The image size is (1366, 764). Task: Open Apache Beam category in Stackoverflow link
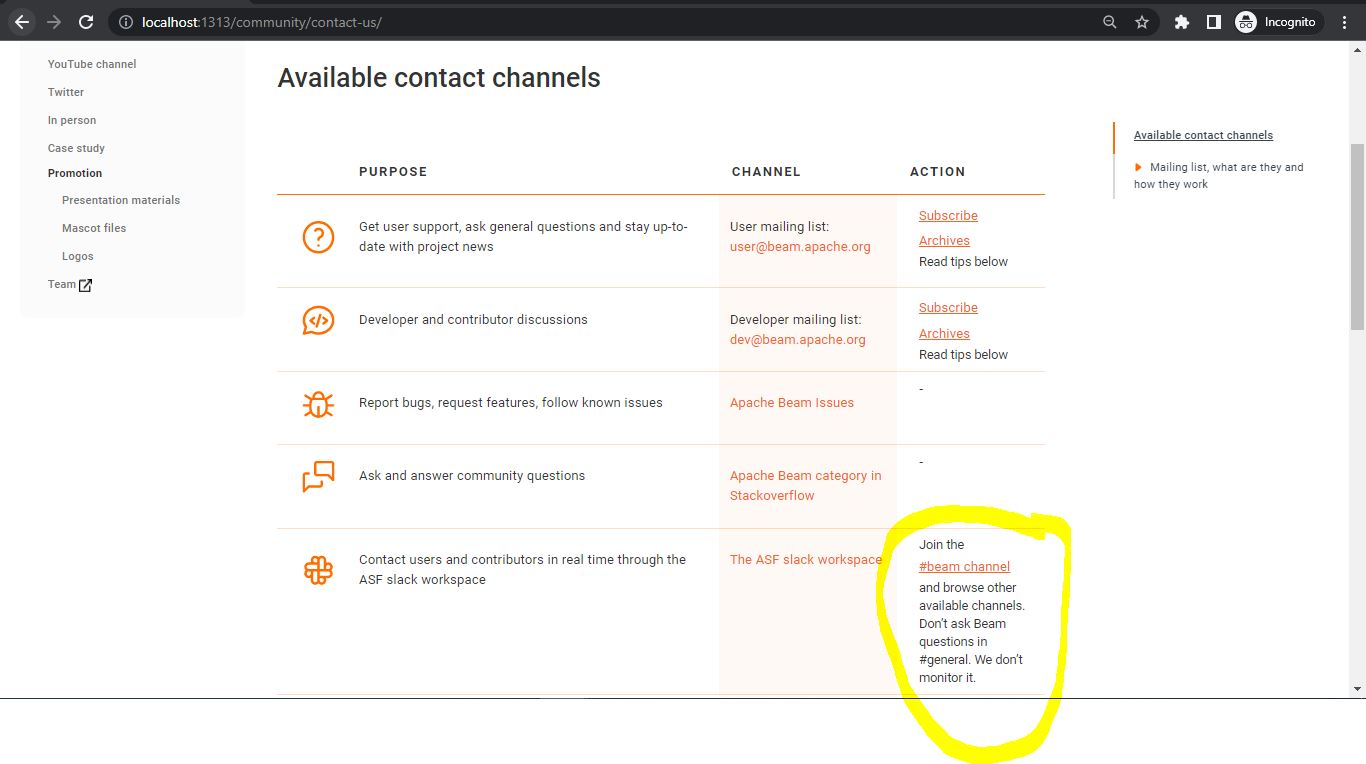pyautogui.click(x=806, y=485)
